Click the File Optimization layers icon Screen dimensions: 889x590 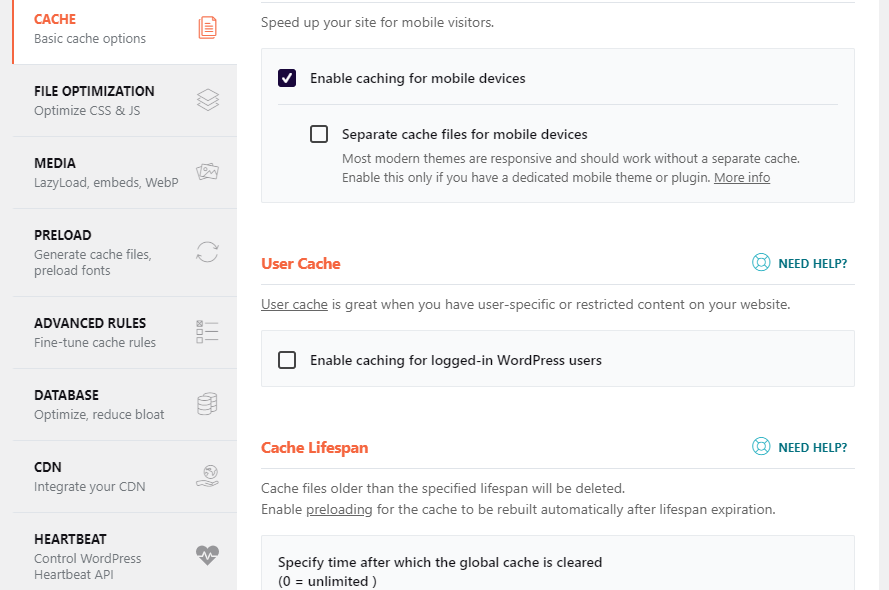(208, 100)
